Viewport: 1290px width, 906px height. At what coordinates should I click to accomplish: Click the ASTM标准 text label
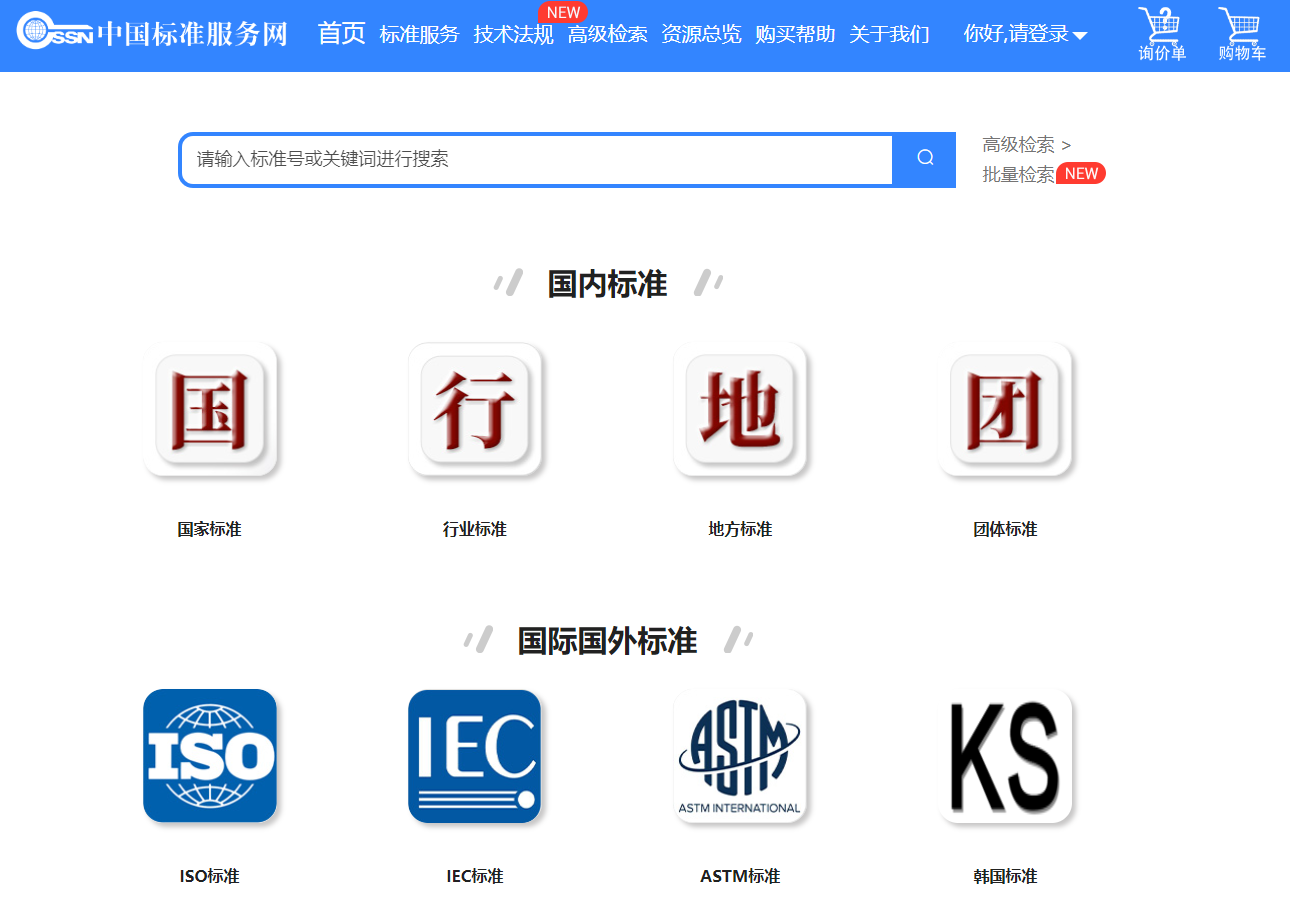pyautogui.click(x=740, y=876)
